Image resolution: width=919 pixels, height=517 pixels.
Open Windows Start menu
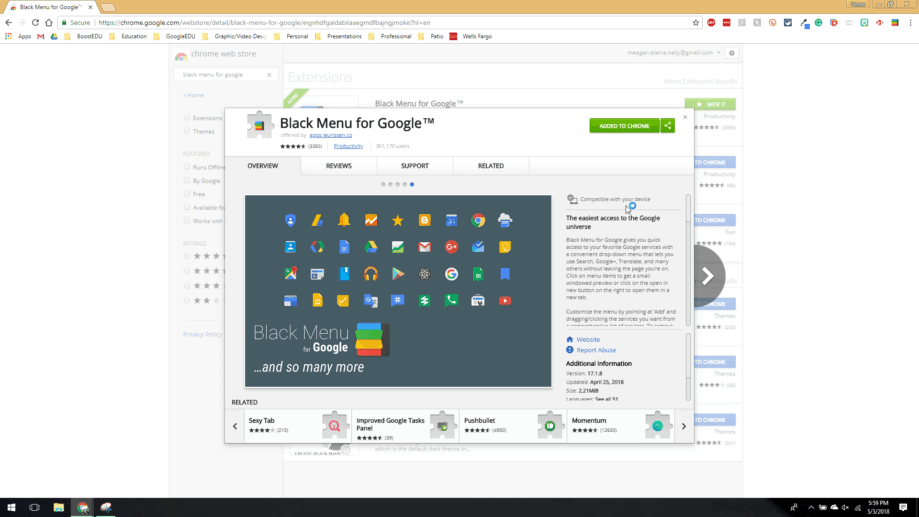[x=11, y=507]
